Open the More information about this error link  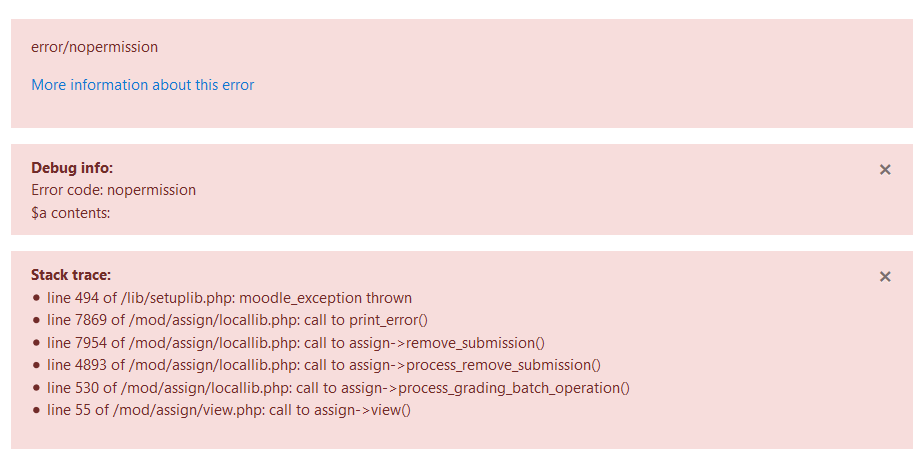143,85
